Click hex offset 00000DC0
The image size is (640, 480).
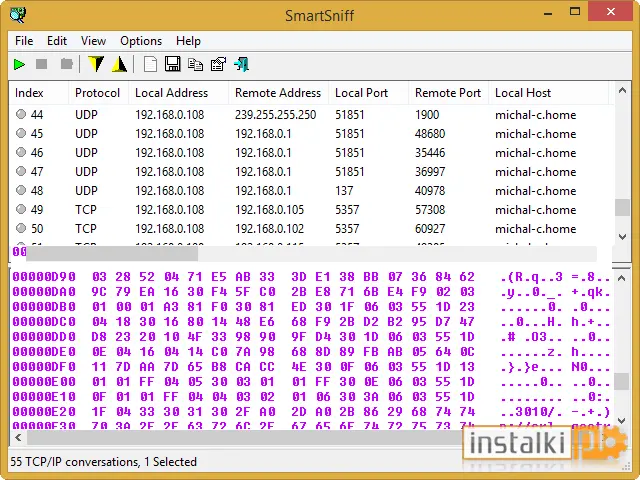(44, 322)
